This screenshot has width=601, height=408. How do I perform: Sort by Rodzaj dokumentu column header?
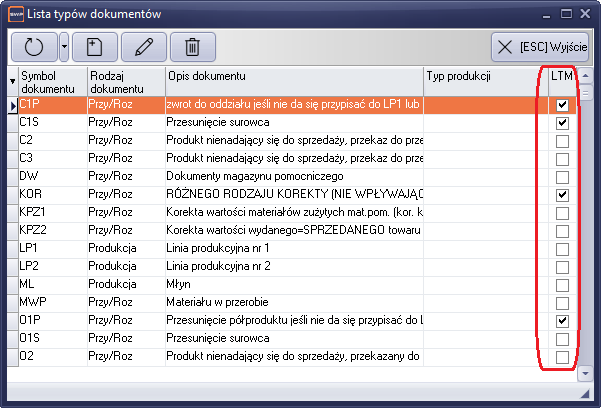coord(124,82)
